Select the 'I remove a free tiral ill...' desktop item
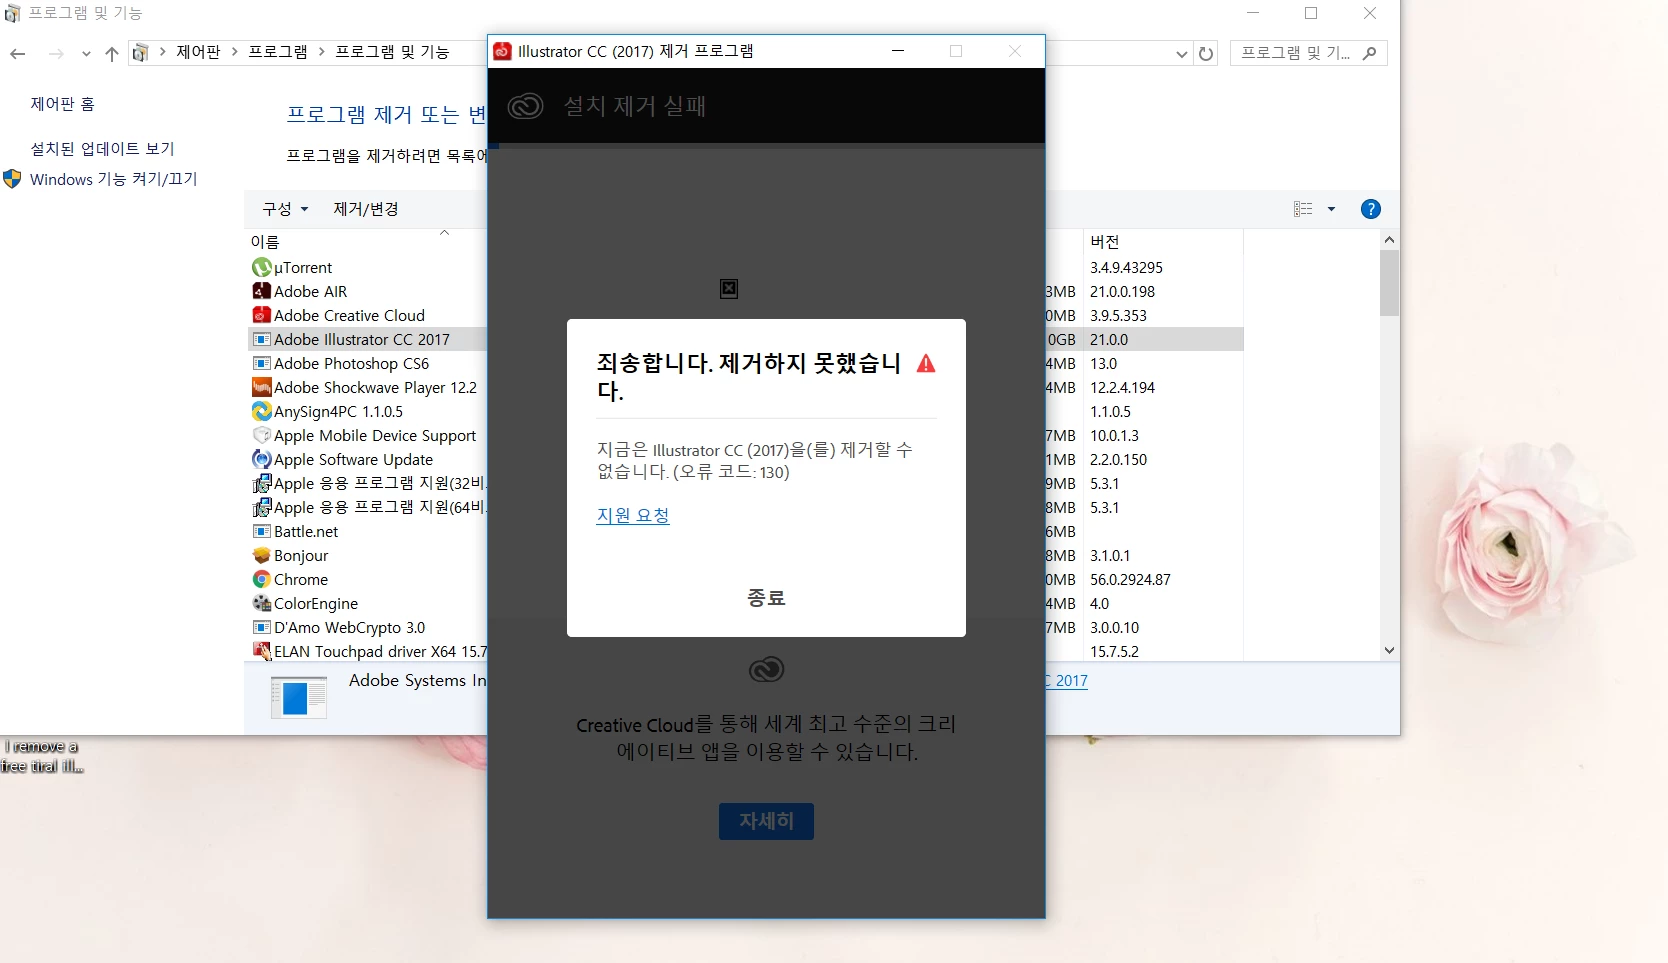 [x=42, y=756]
